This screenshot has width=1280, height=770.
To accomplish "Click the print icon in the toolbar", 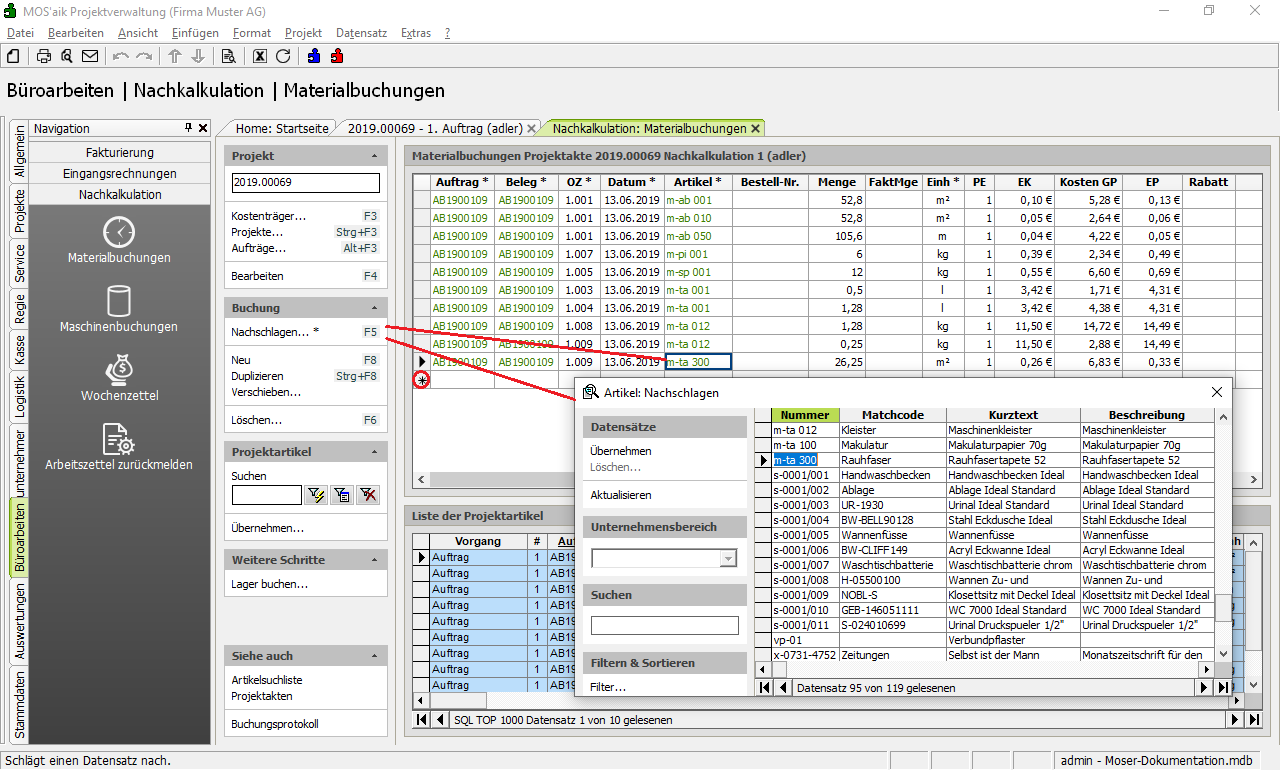I will [x=44, y=56].
